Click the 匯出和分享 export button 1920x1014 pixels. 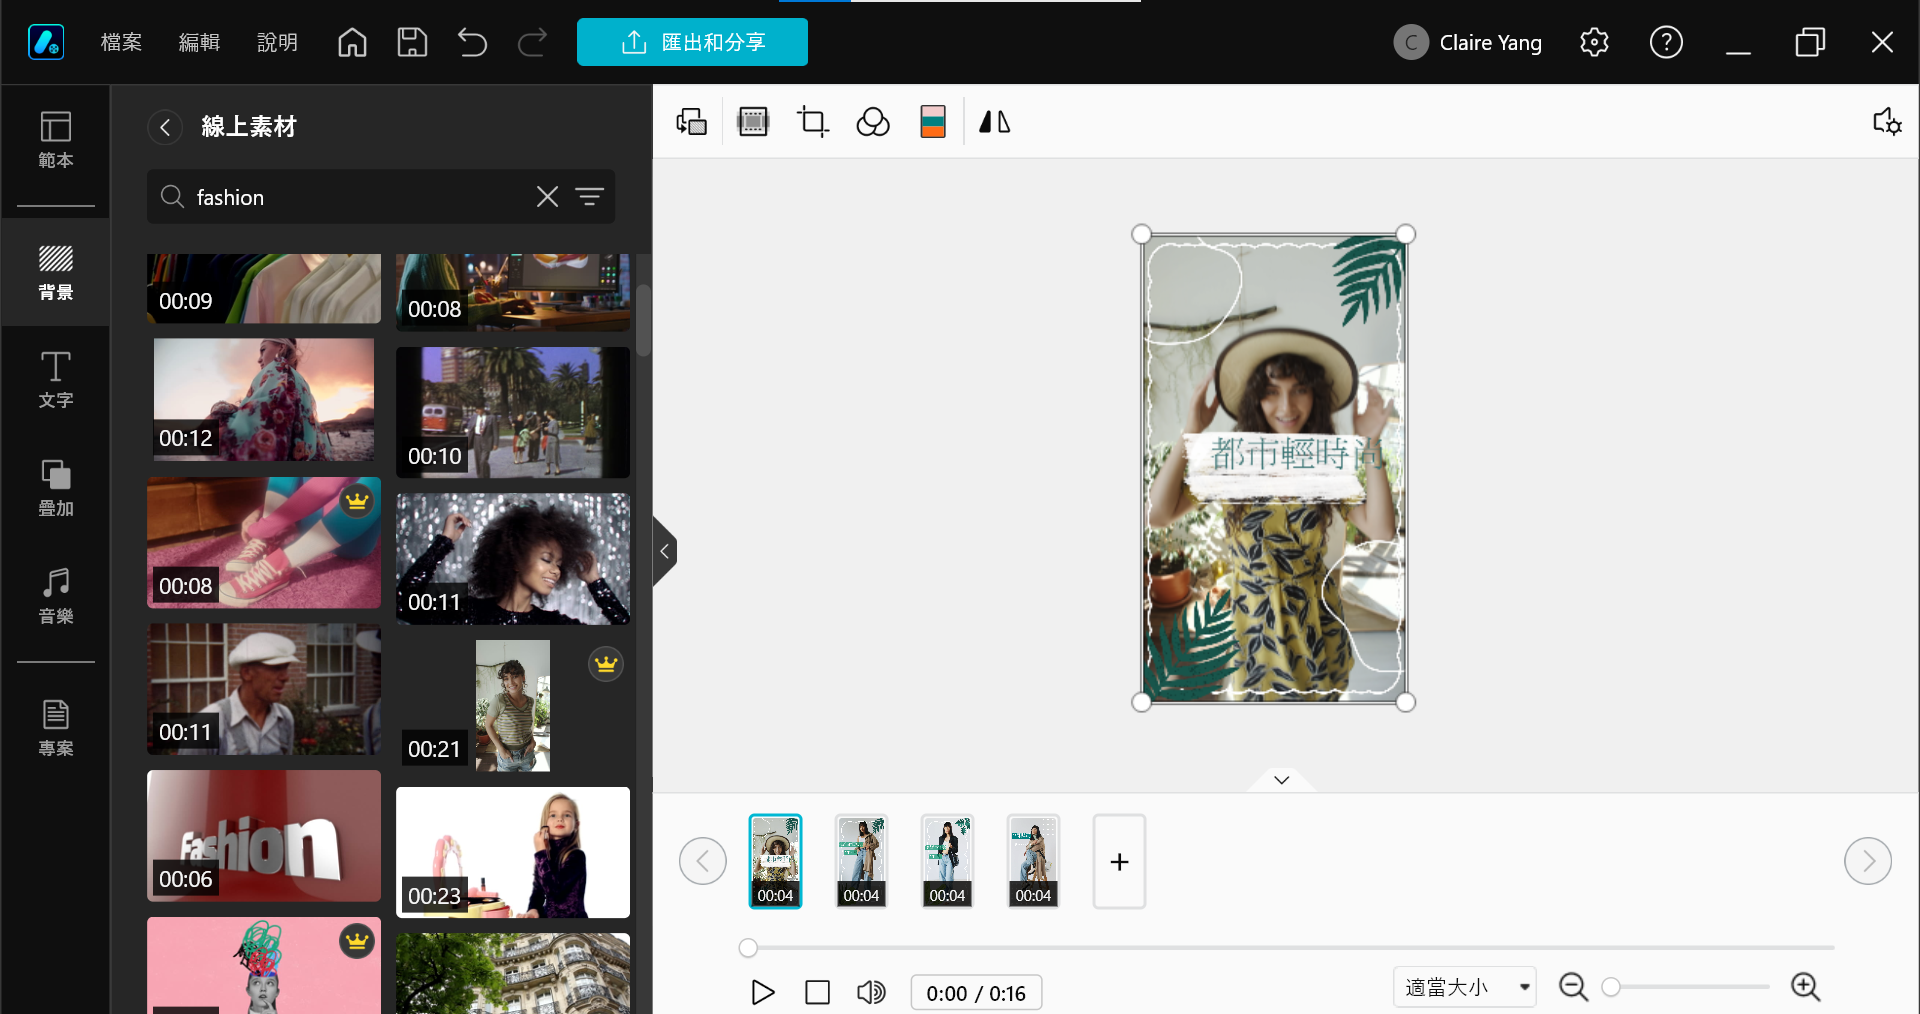(692, 42)
